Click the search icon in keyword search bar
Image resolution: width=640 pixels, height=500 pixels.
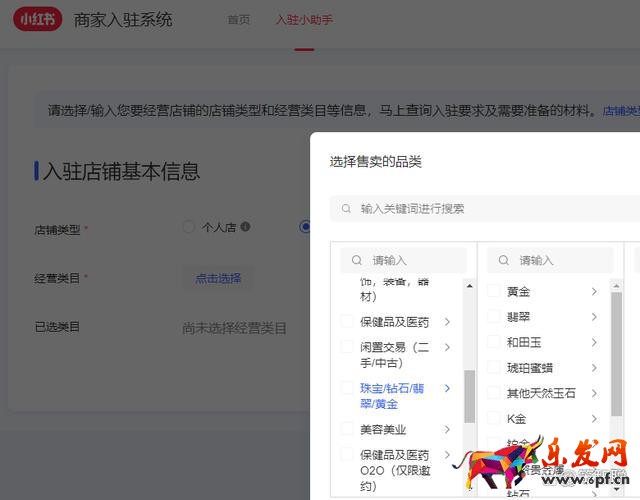coord(346,209)
